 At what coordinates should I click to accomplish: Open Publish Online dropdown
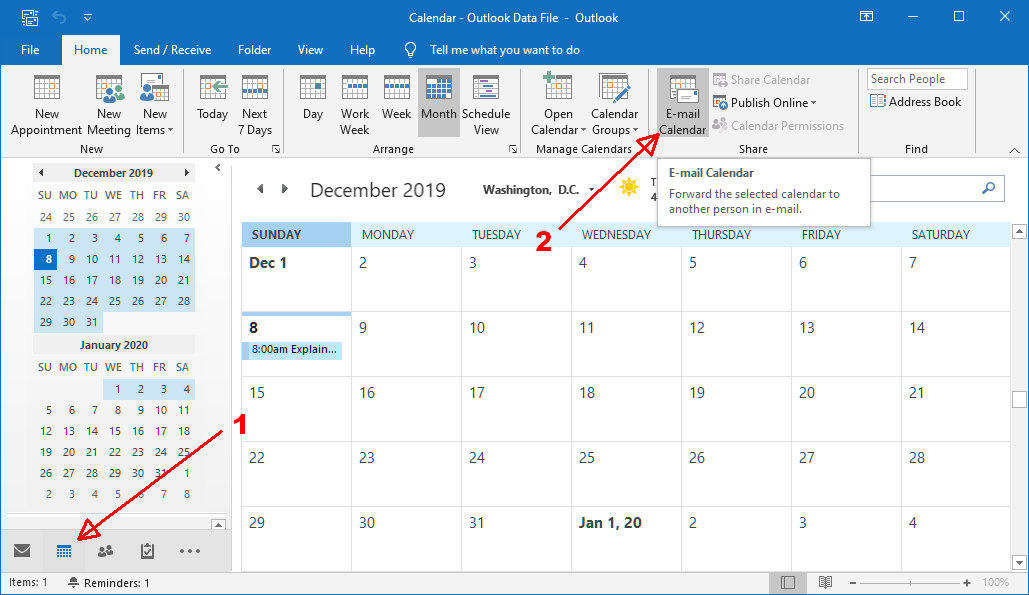coord(765,103)
